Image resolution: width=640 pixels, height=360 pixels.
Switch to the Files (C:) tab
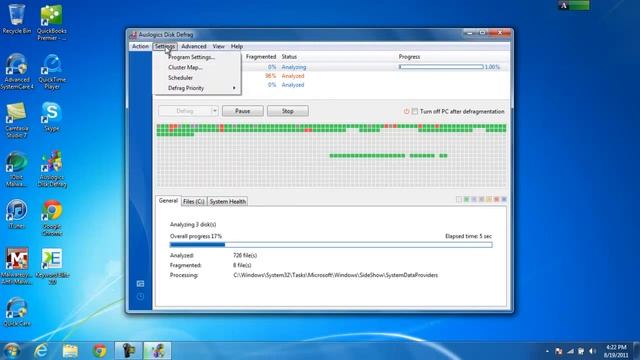[194, 202]
